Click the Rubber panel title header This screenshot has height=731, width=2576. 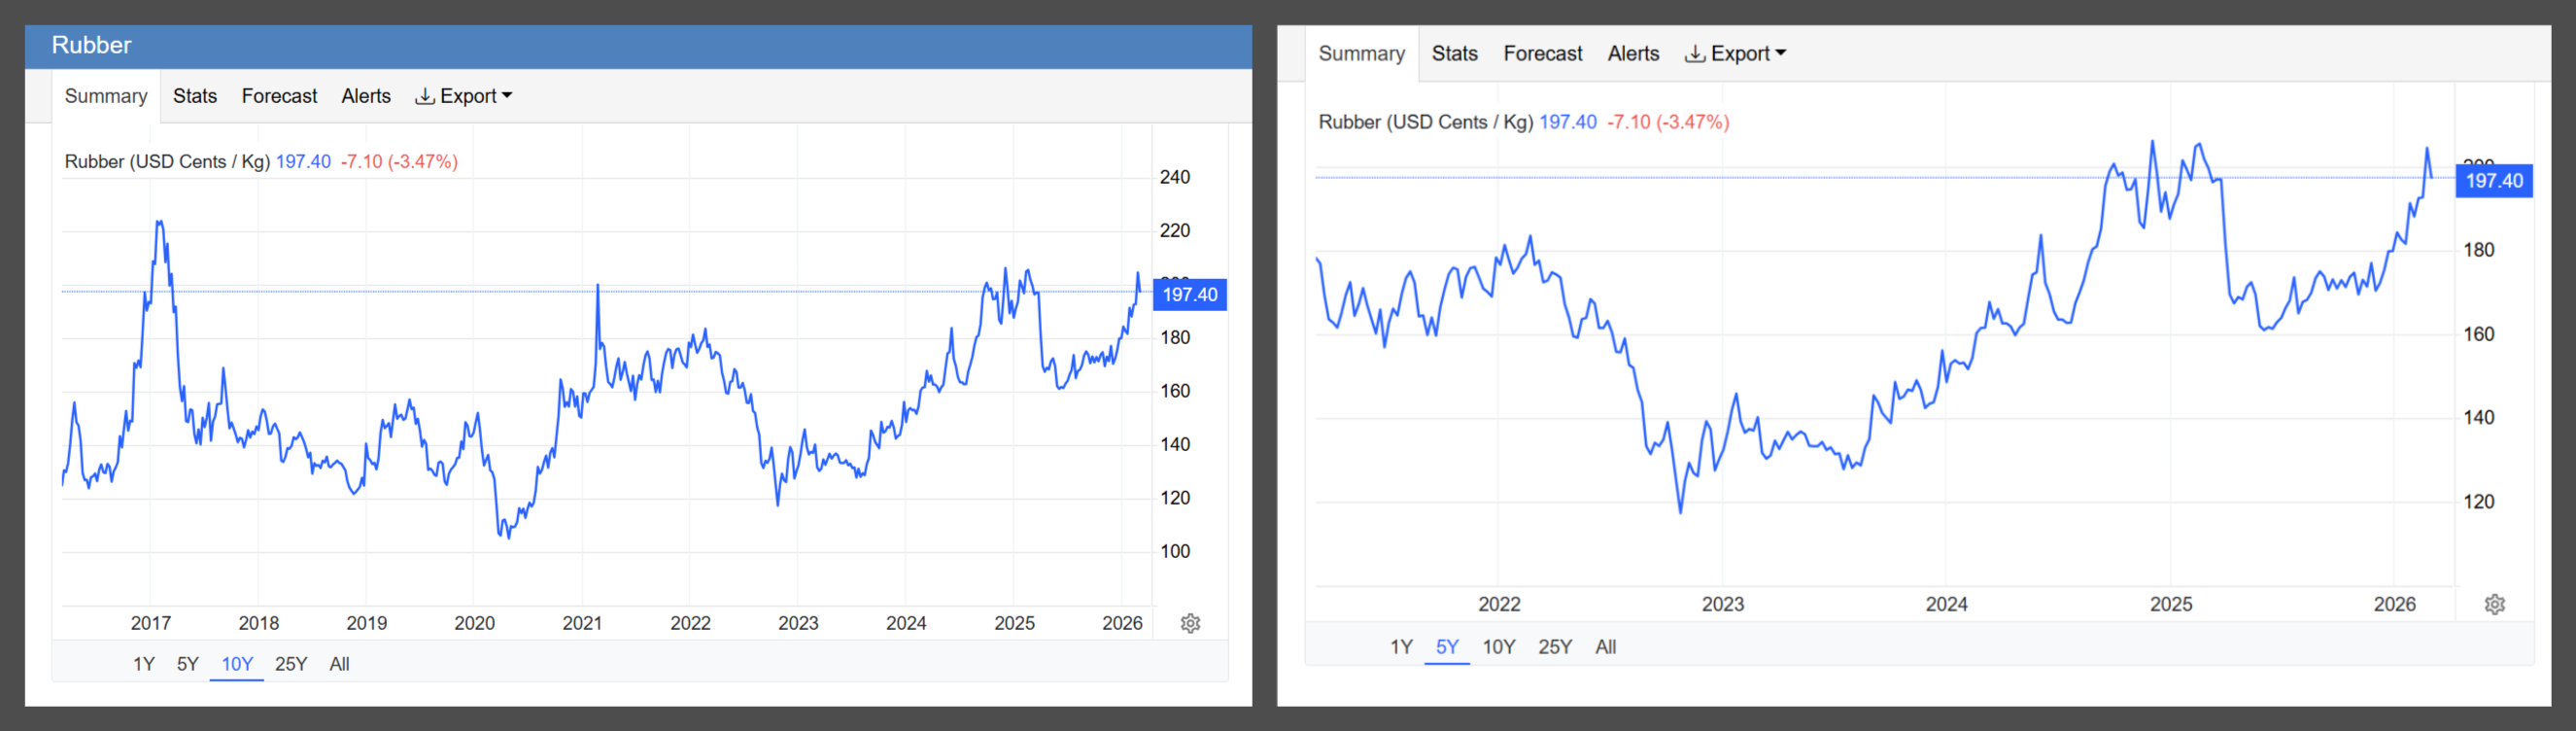pyautogui.click(x=92, y=45)
